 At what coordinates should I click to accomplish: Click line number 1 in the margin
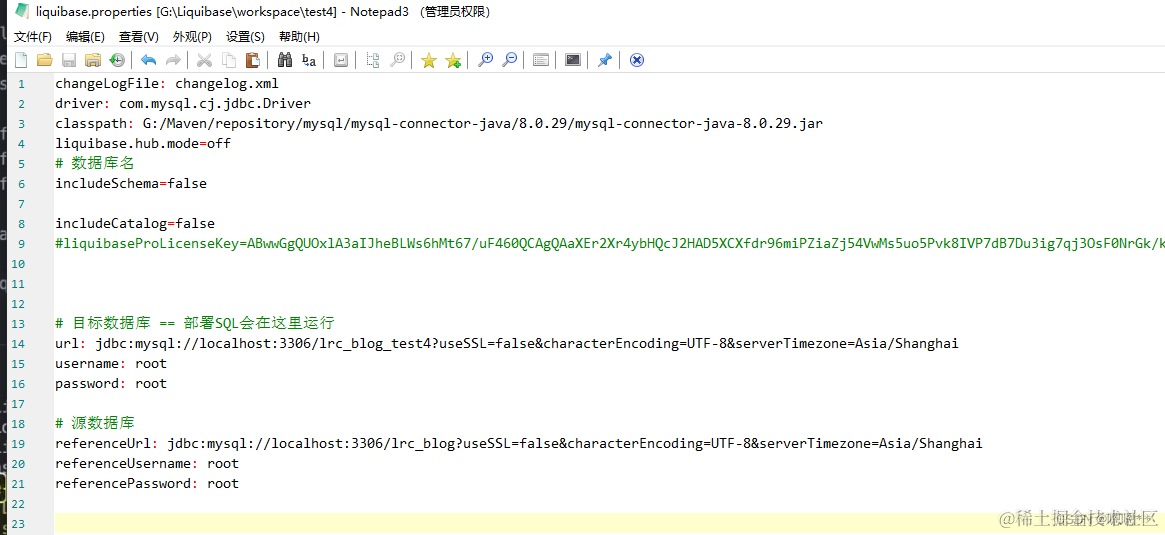21,84
